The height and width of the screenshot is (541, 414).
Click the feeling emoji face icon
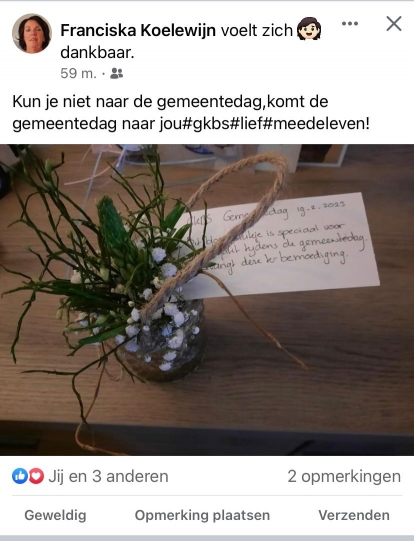click(x=309, y=29)
